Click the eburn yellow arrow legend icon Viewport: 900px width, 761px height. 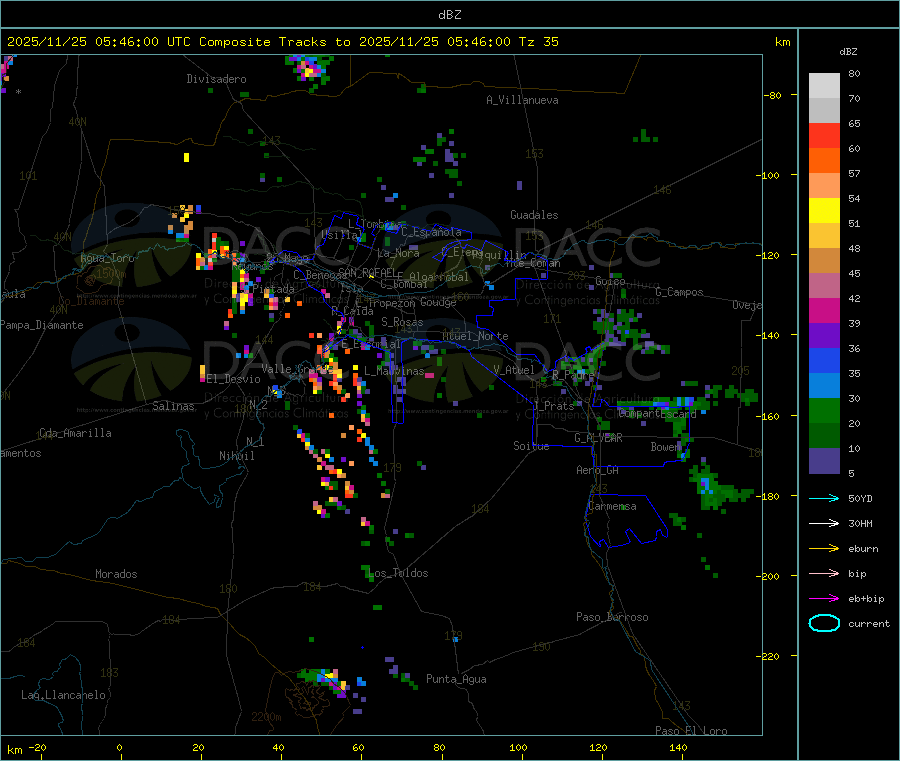point(824,549)
